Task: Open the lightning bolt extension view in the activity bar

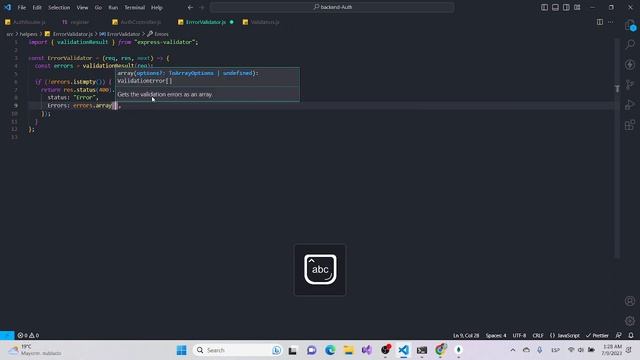Action: [x=630, y=64]
